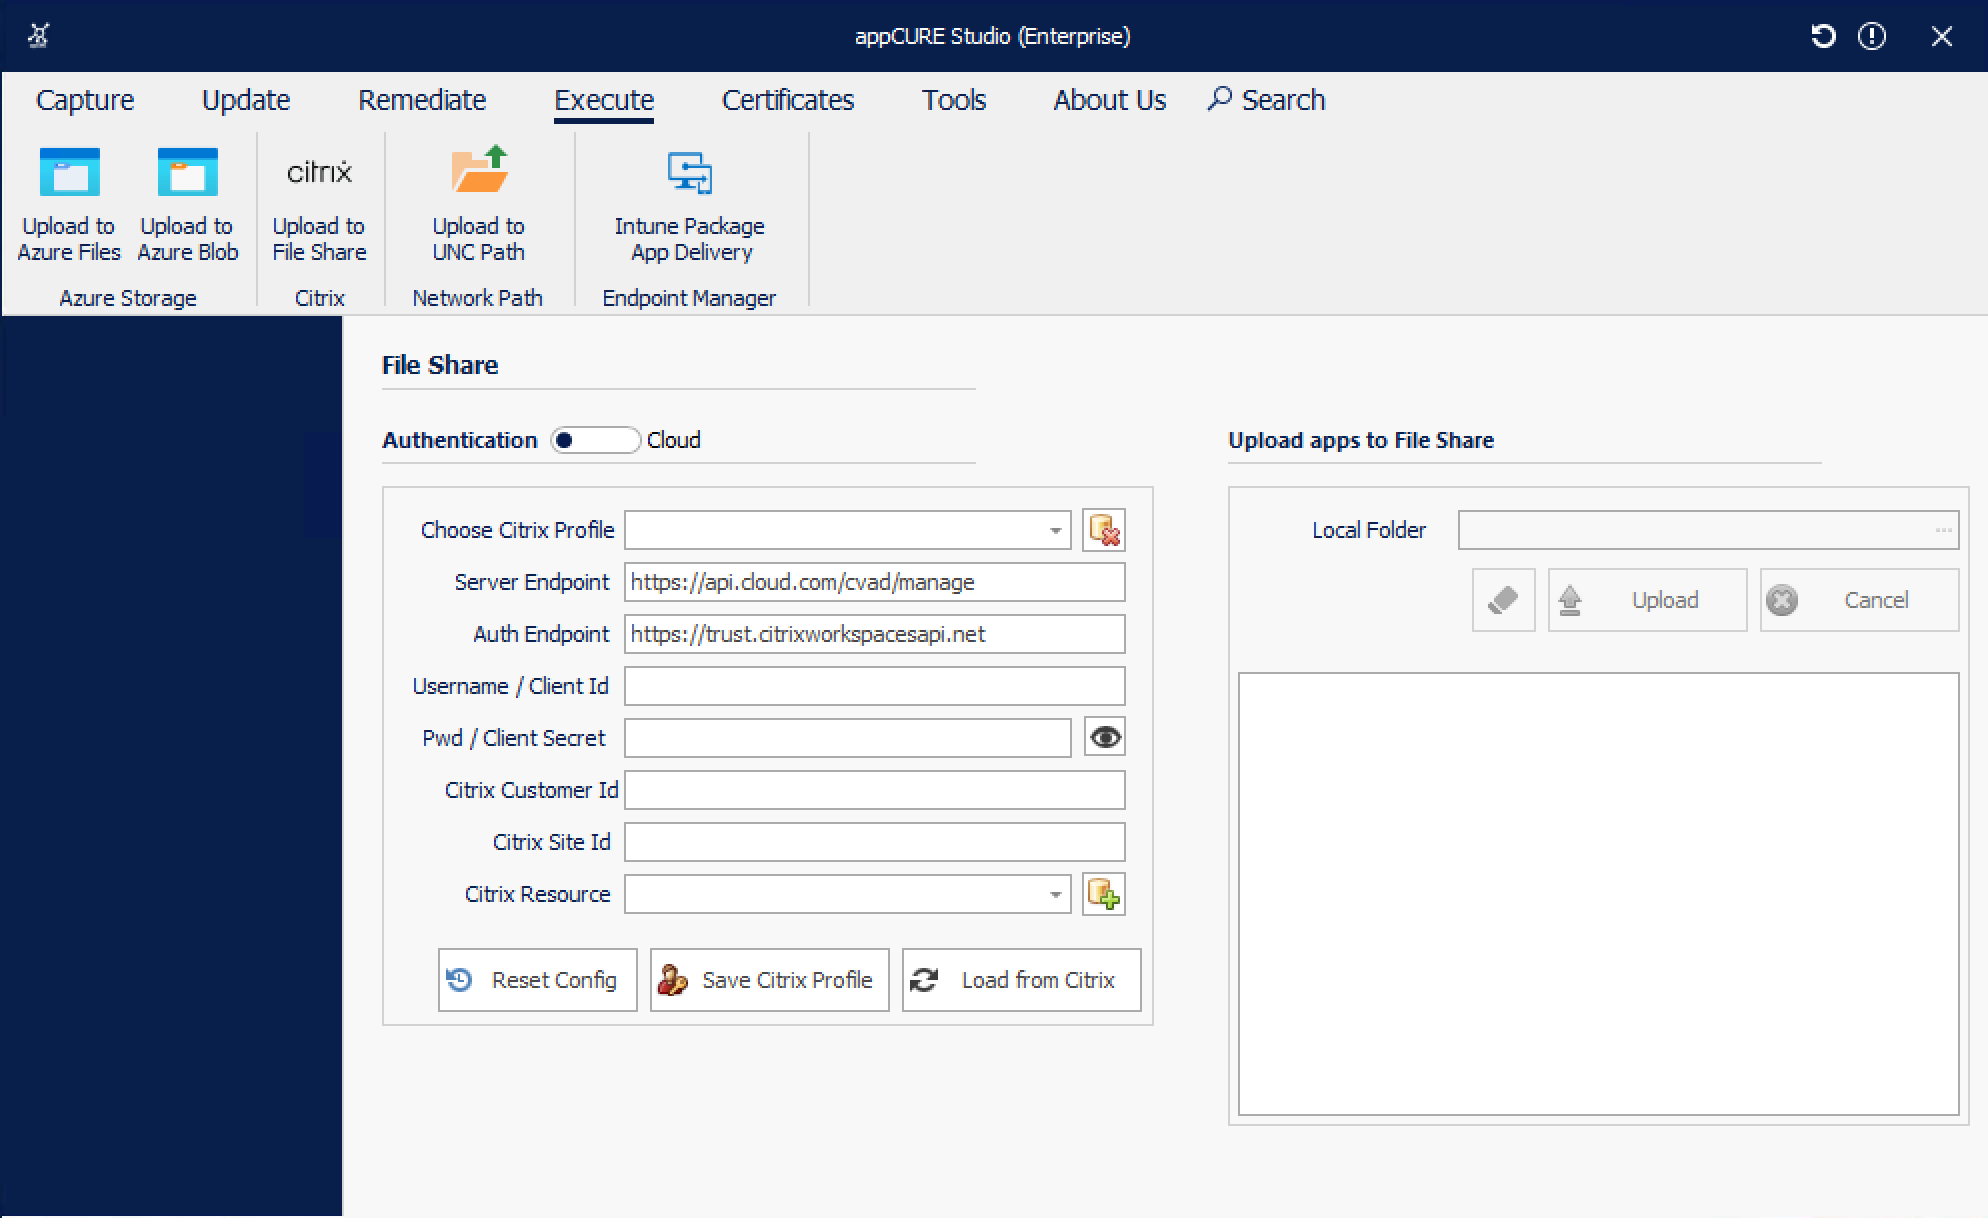Screen dimensions: 1988x1218
Task: Focus the Citrix Customer Id field
Action: pyautogui.click(x=874, y=790)
